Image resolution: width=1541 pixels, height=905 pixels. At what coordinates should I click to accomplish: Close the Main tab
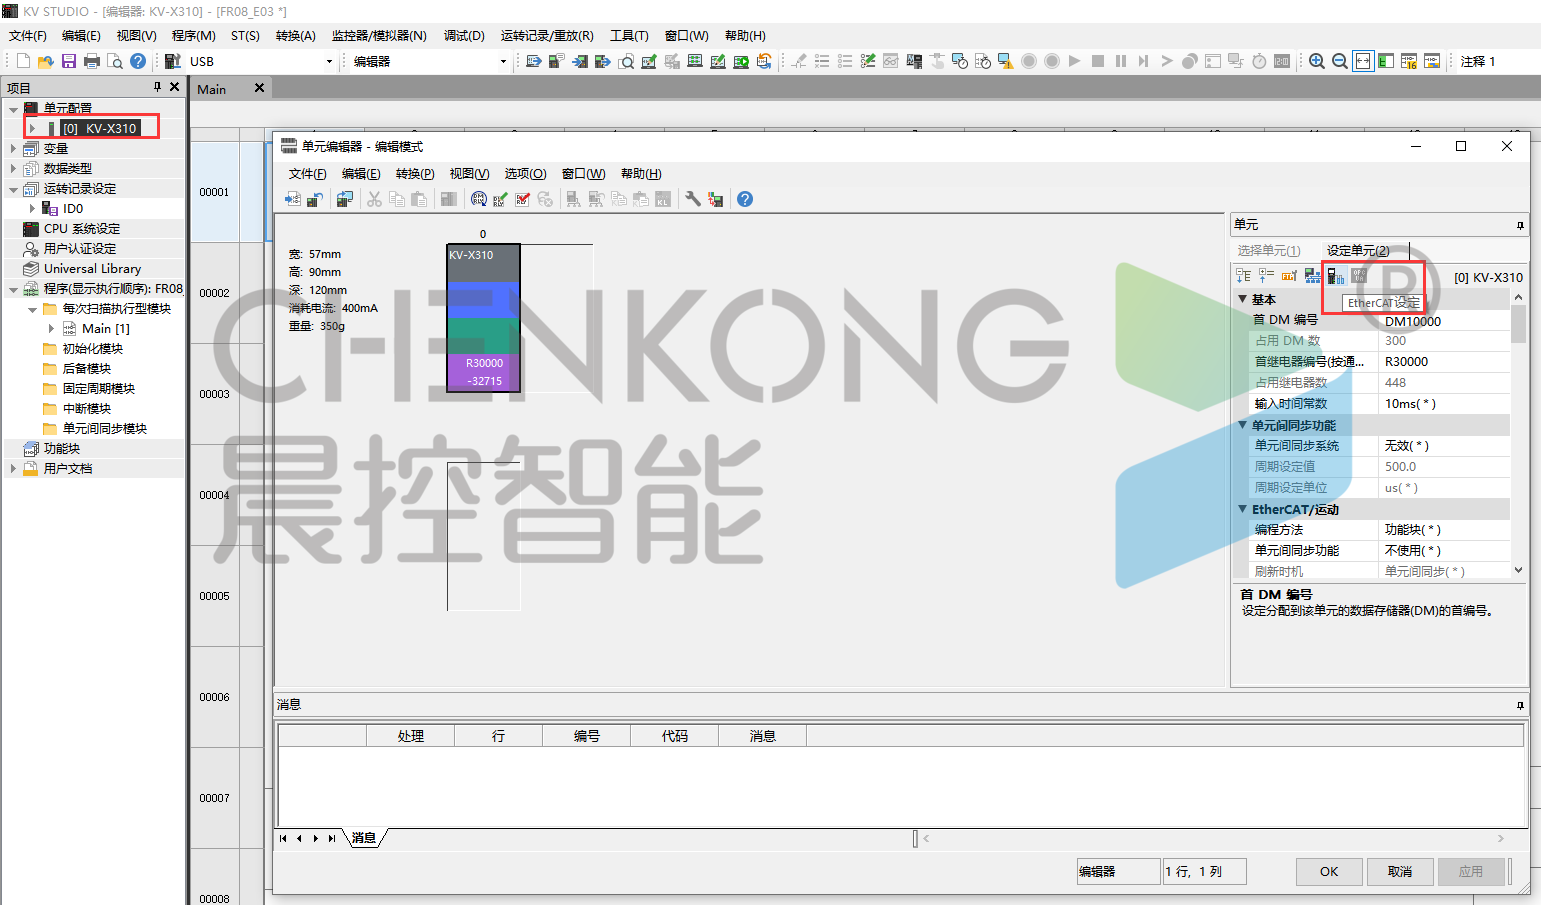[x=259, y=88]
